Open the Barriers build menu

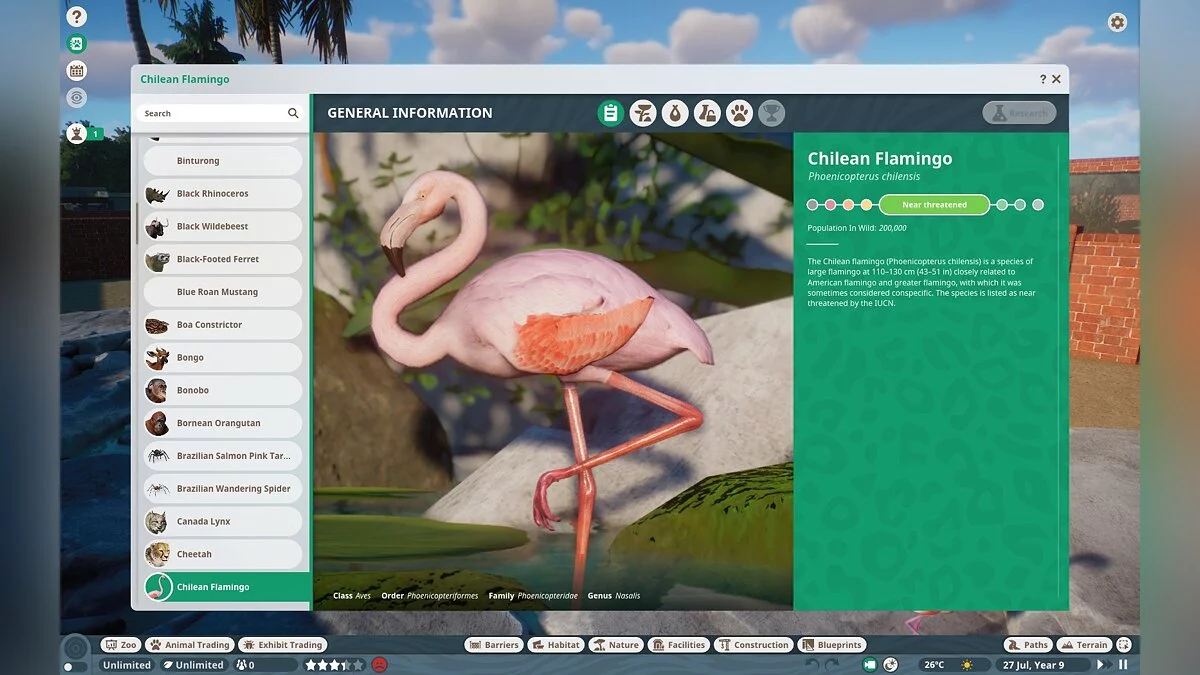493,644
